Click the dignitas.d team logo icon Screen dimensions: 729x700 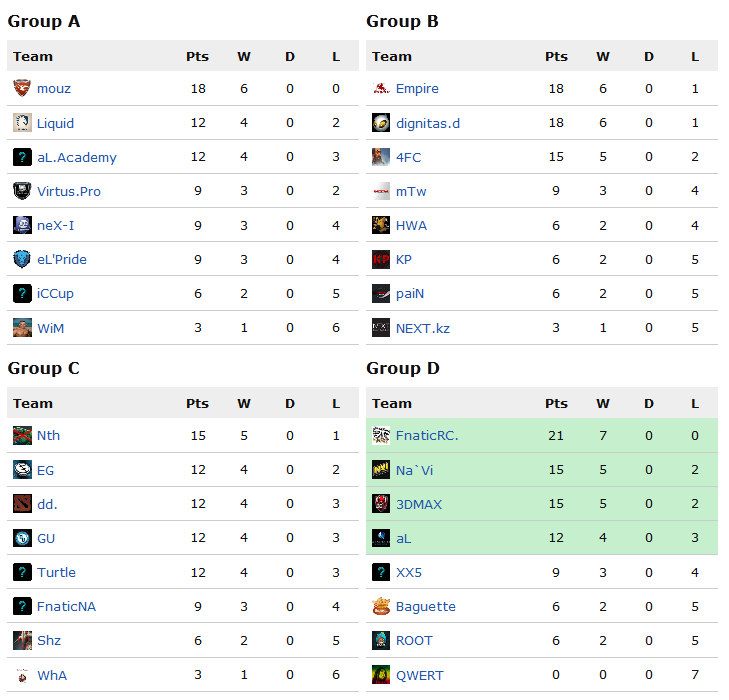(381, 123)
